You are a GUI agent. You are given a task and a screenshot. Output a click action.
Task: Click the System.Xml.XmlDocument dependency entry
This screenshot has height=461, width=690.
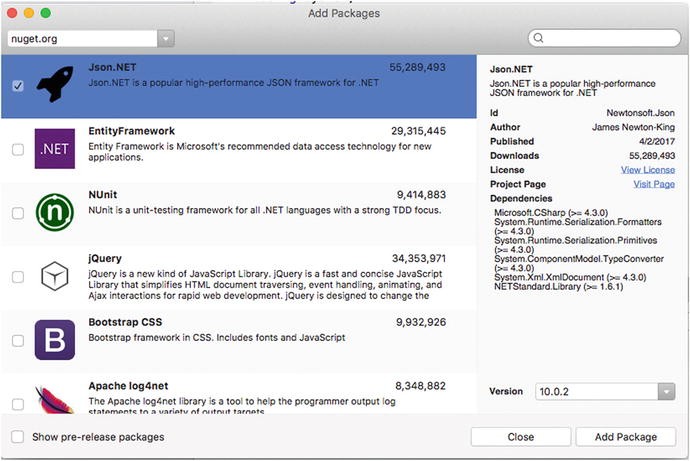(570, 278)
